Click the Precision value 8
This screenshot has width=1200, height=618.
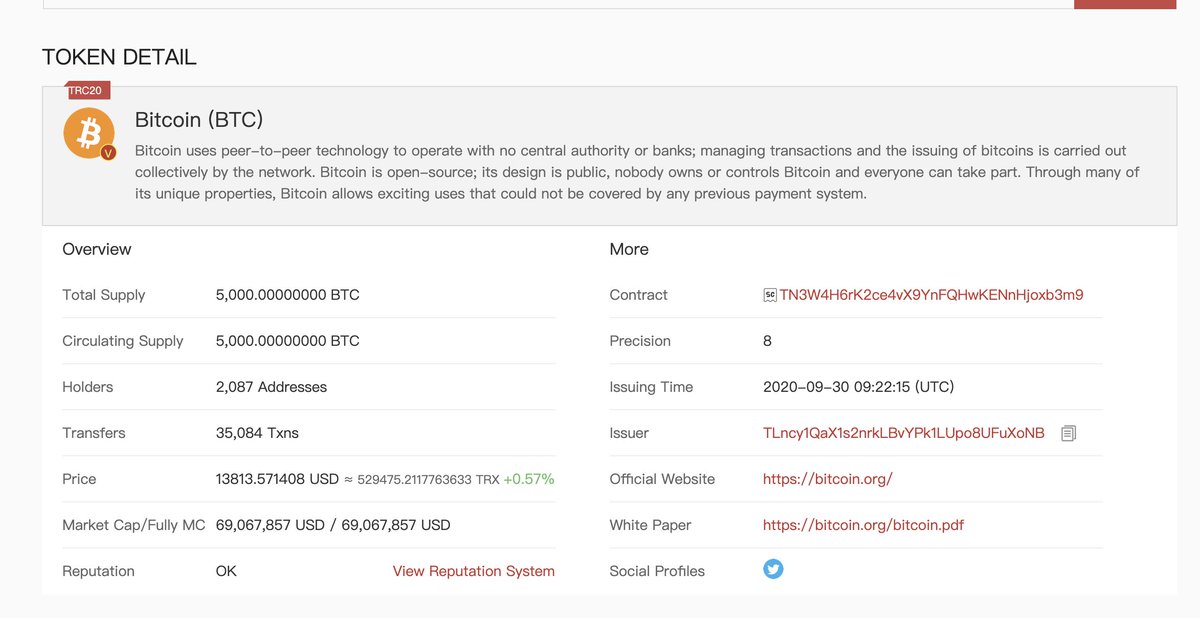tap(767, 341)
